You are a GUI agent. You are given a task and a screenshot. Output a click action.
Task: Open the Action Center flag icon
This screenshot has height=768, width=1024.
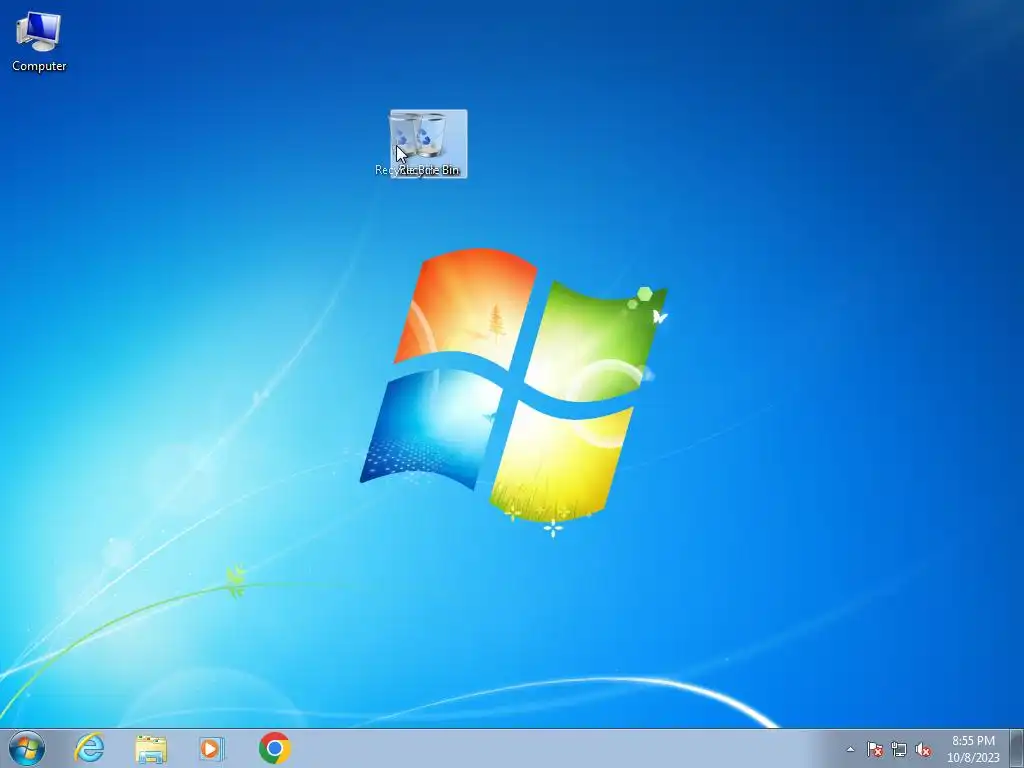tap(874, 749)
